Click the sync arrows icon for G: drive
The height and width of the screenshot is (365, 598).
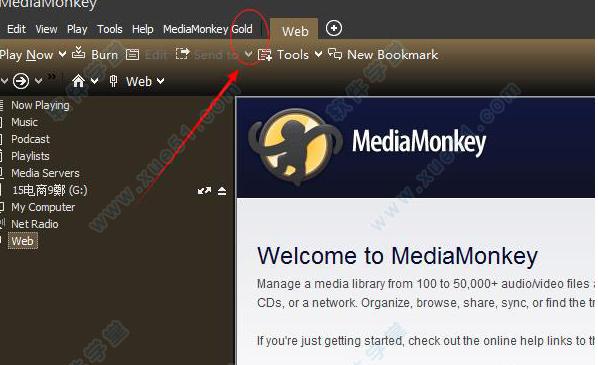[x=204, y=190]
